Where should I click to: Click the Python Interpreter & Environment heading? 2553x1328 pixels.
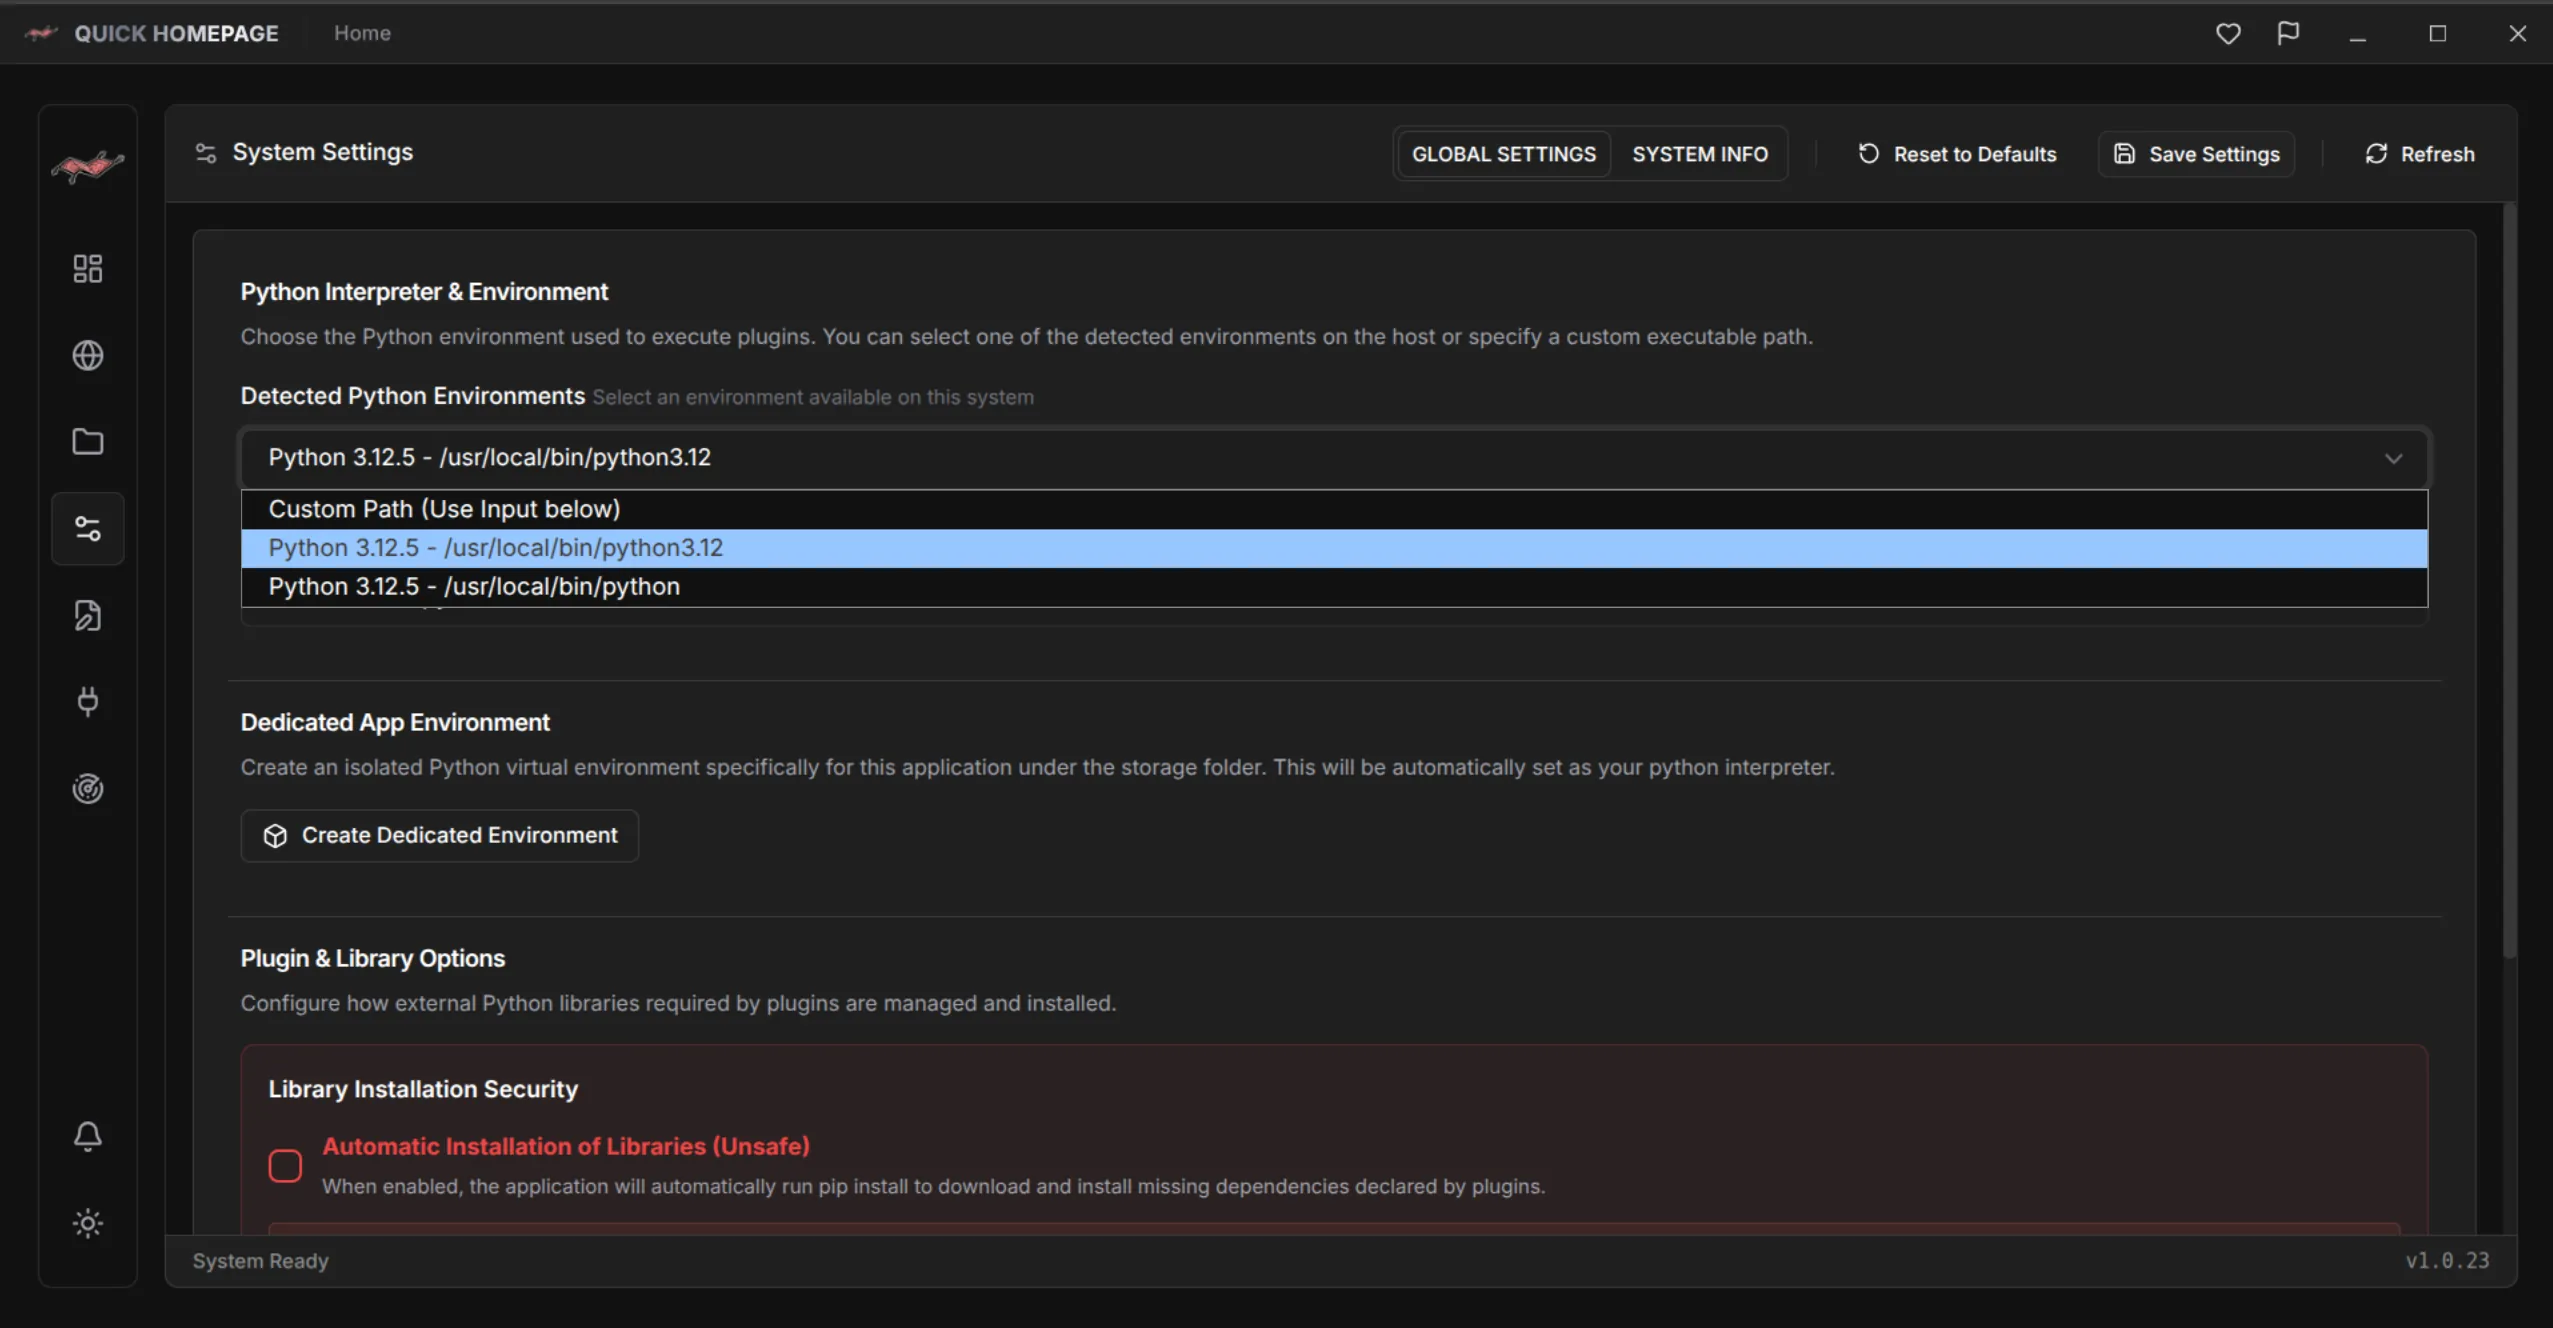pyautogui.click(x=424, y=292)
